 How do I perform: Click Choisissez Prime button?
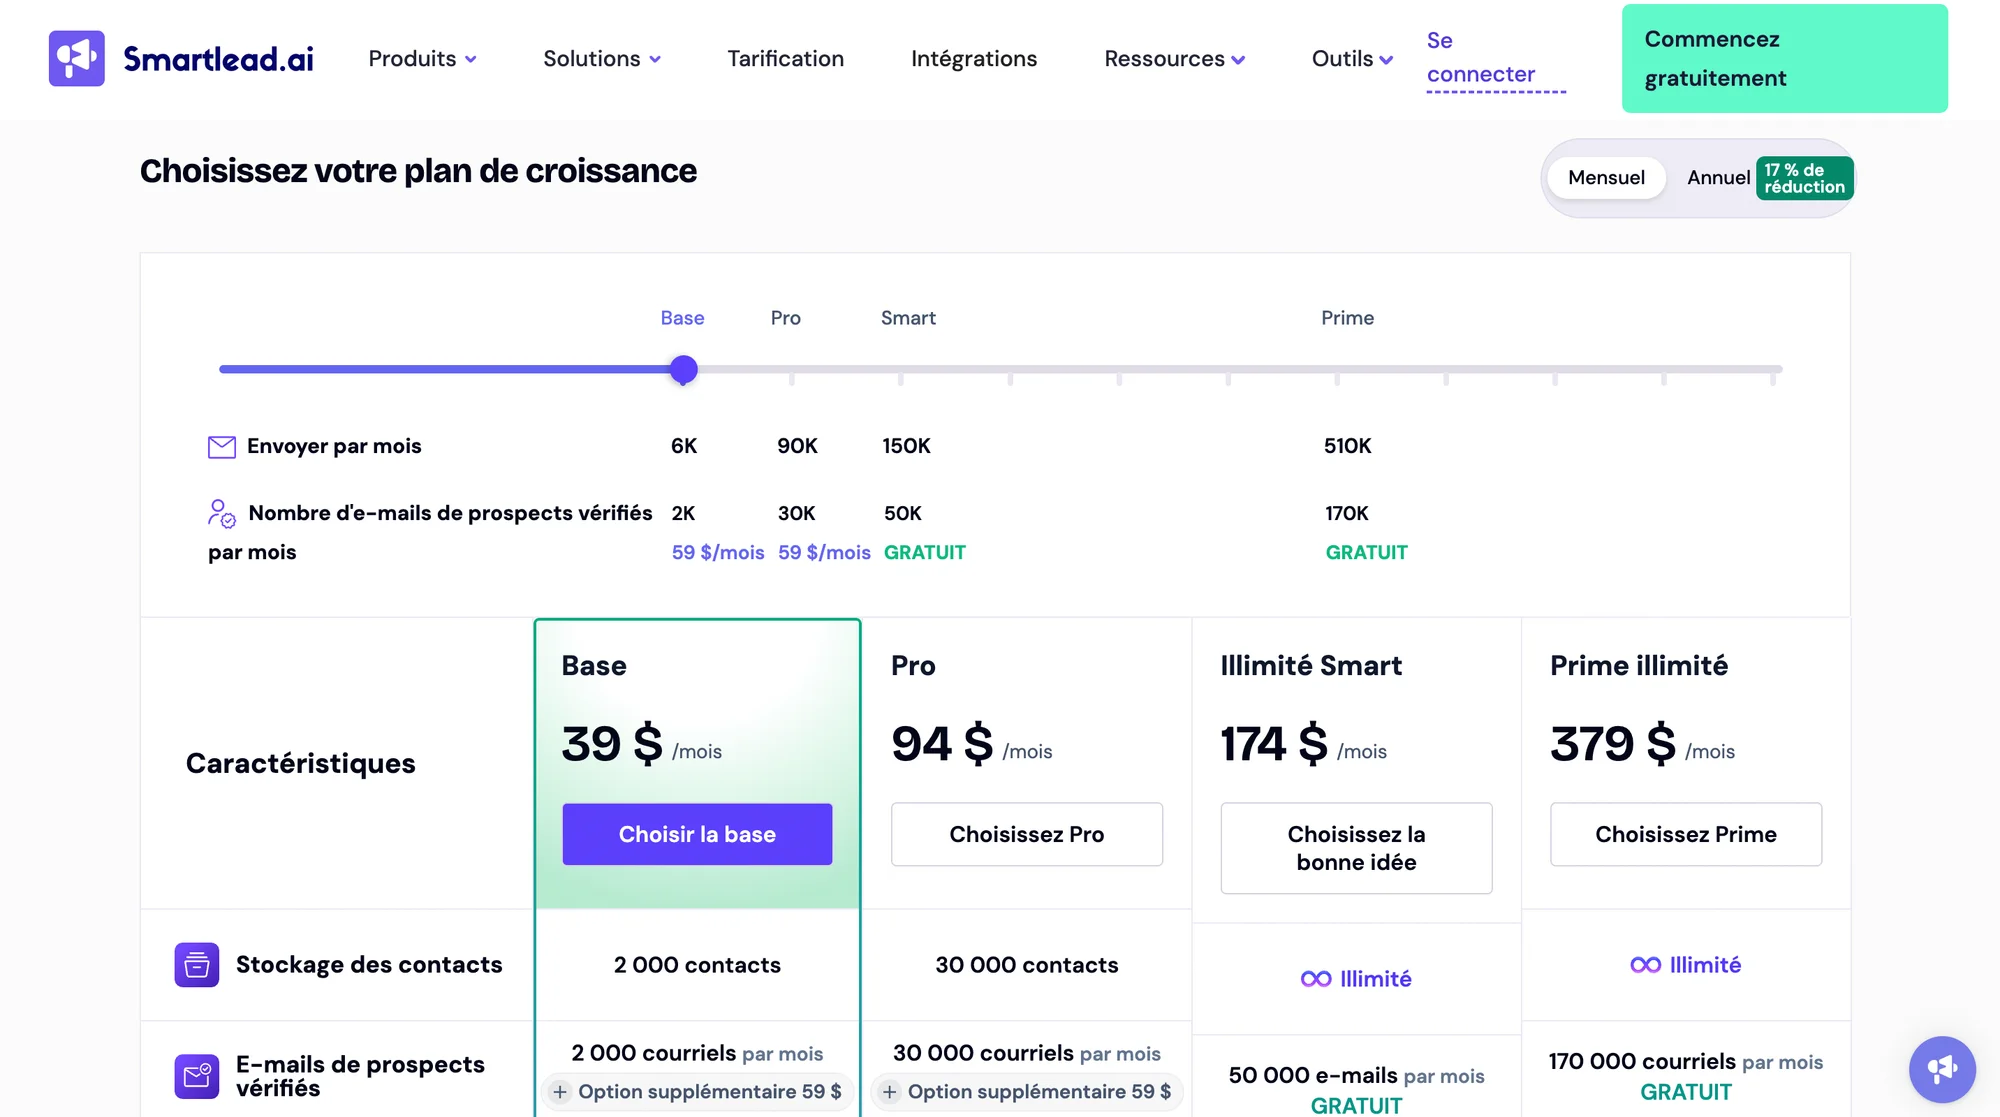pos(1685,834)
